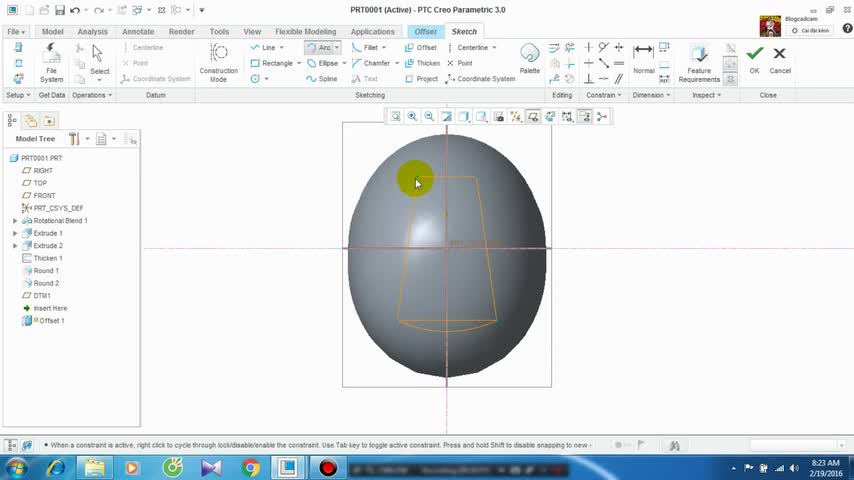The width and height of the screenshot is (854, 480).
Task: Toggle Sketch View in graphics toolbar
Action: tap(550, 117)
